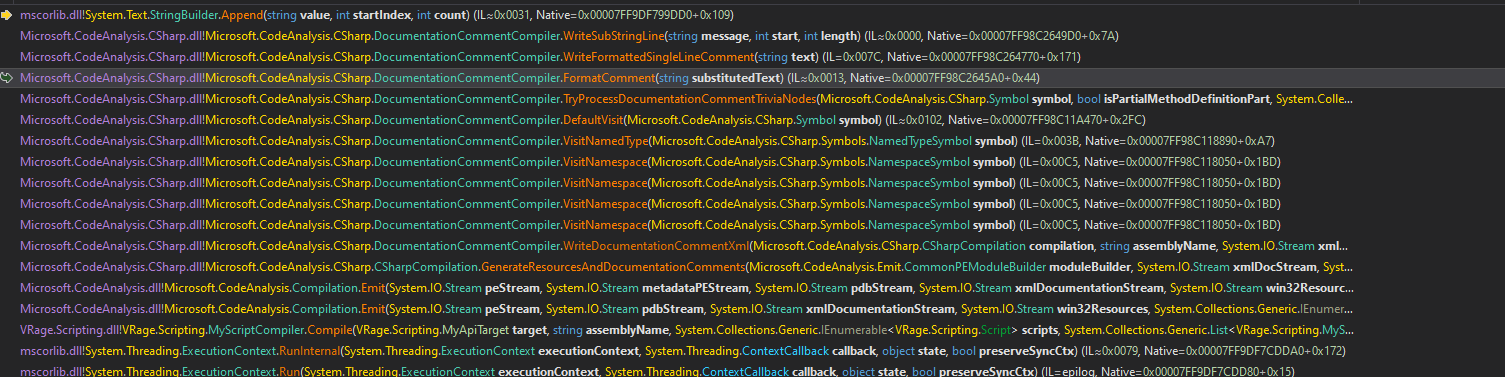The width and height of the screenshot is (1505, 377).
Task: Select the FormatComment stack frame
Action: point(752,78)
